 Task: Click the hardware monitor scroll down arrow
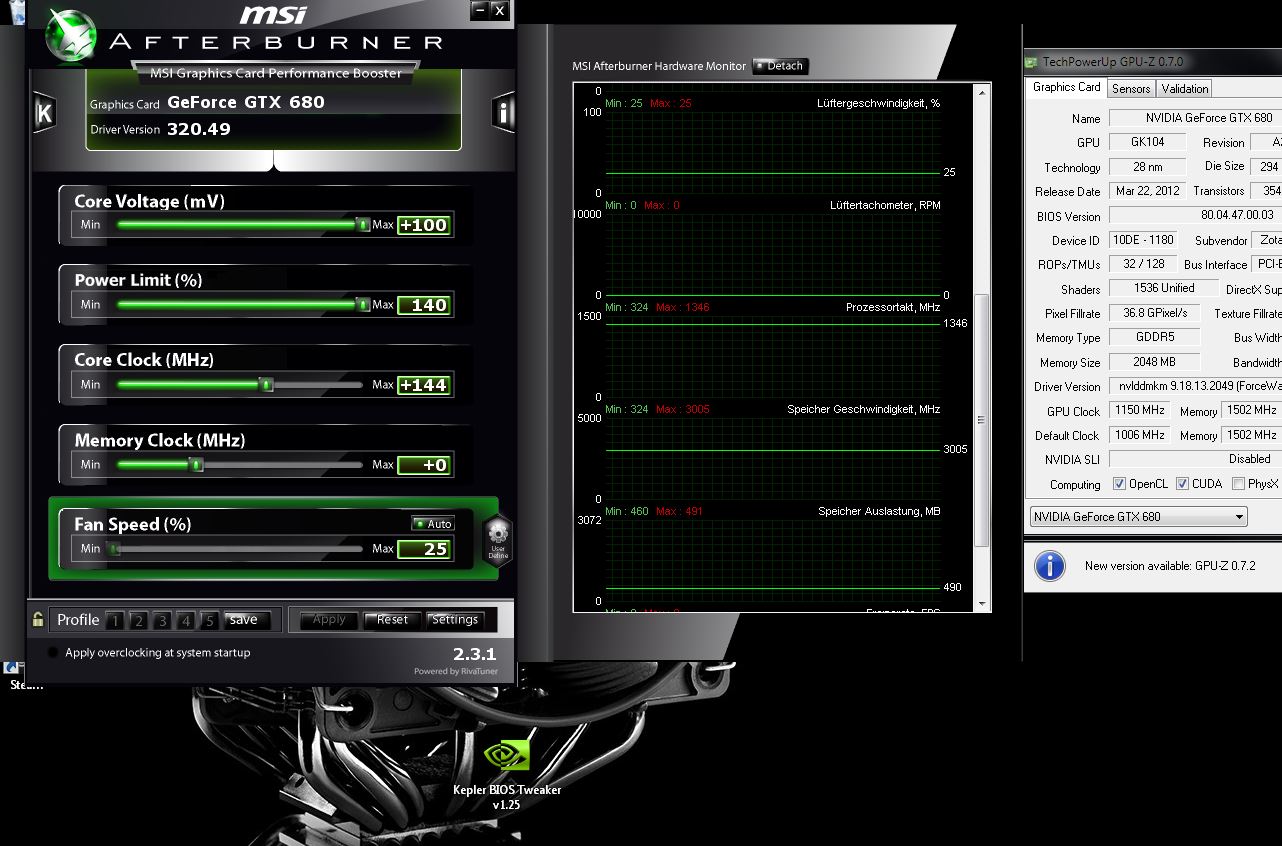pyautogui.click(x=982, y=604)
